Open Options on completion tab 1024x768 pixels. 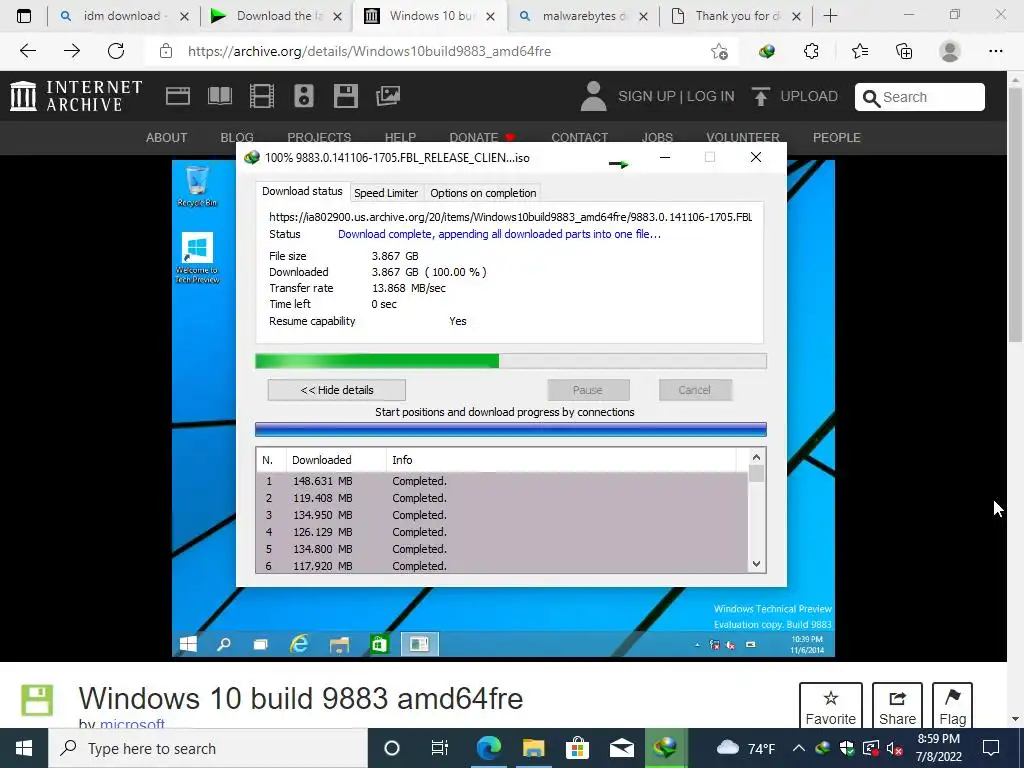point(483,193)
